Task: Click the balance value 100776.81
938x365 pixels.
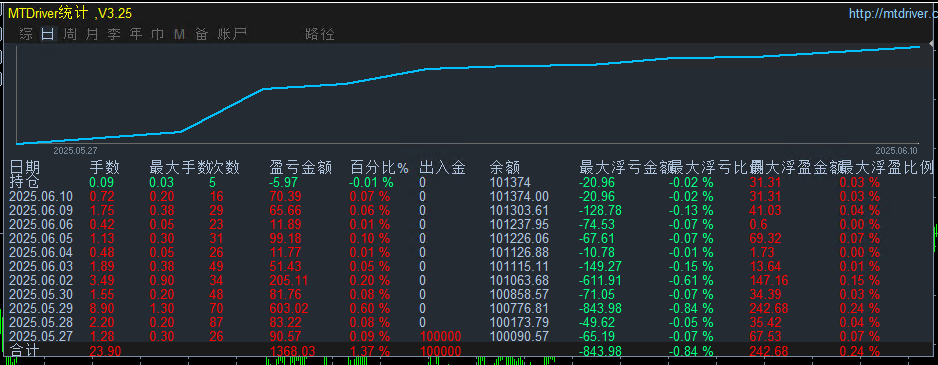Action: tap(519, 308)
